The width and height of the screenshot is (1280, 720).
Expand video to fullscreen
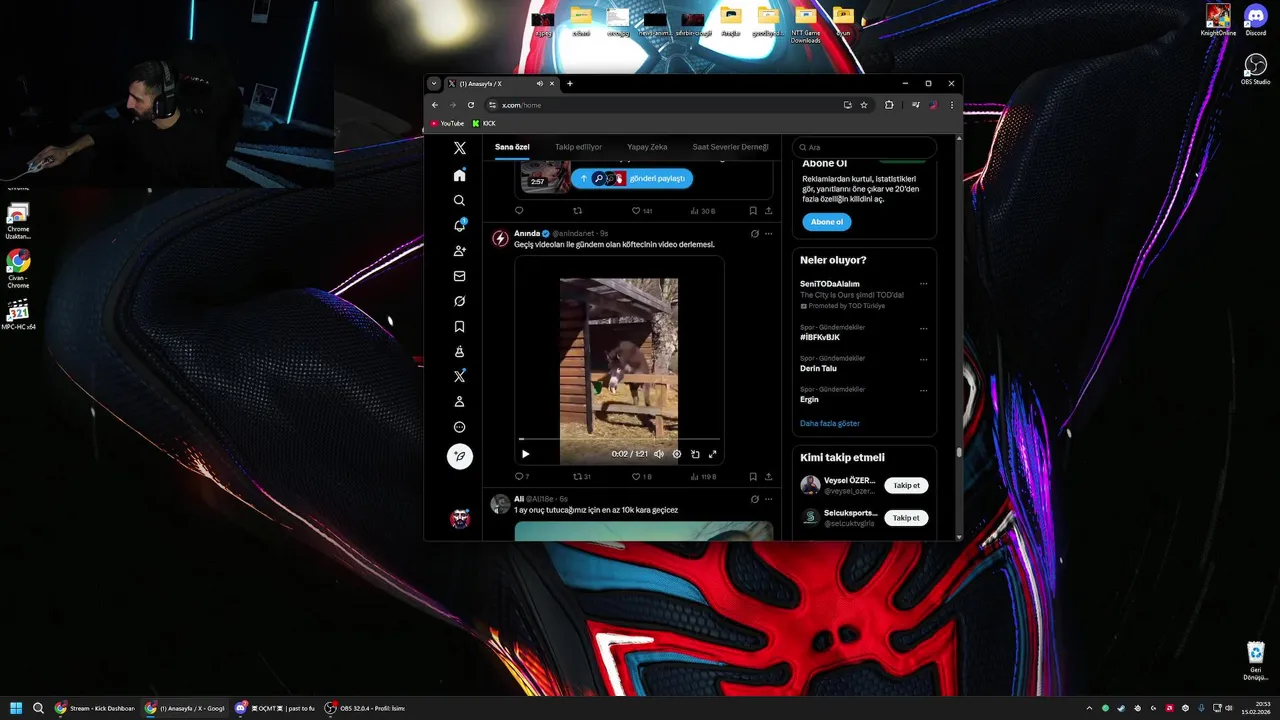[713, 454]
